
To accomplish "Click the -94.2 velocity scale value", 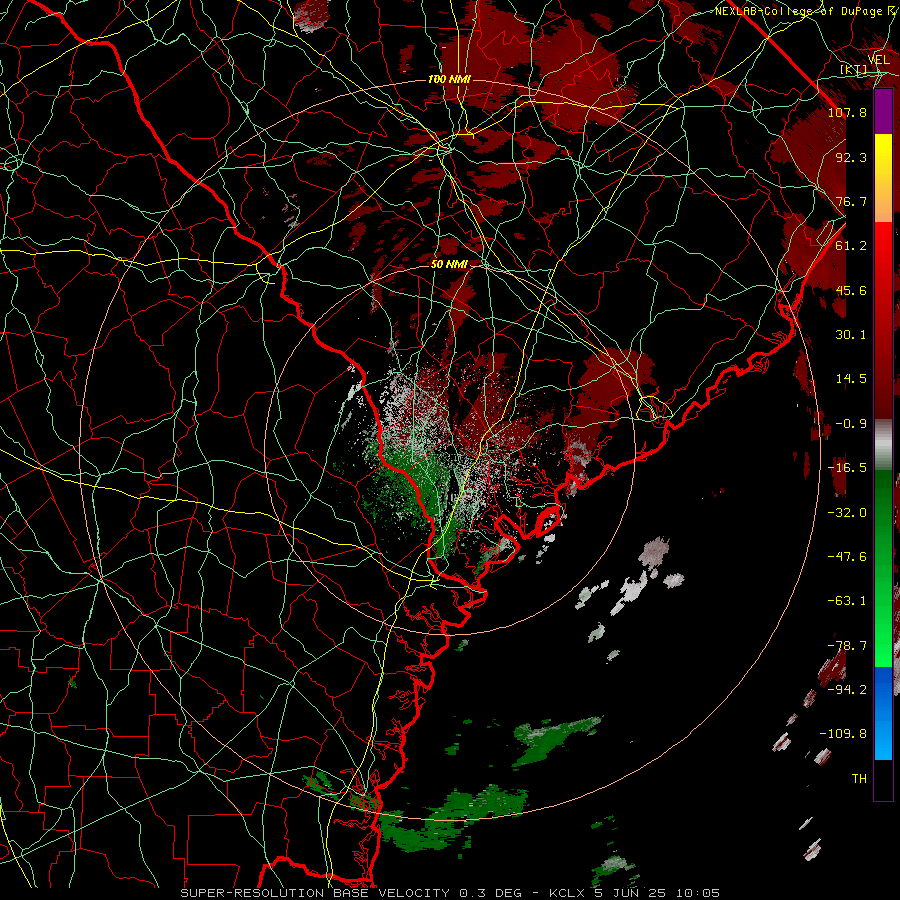I will [x=847, y=690].
